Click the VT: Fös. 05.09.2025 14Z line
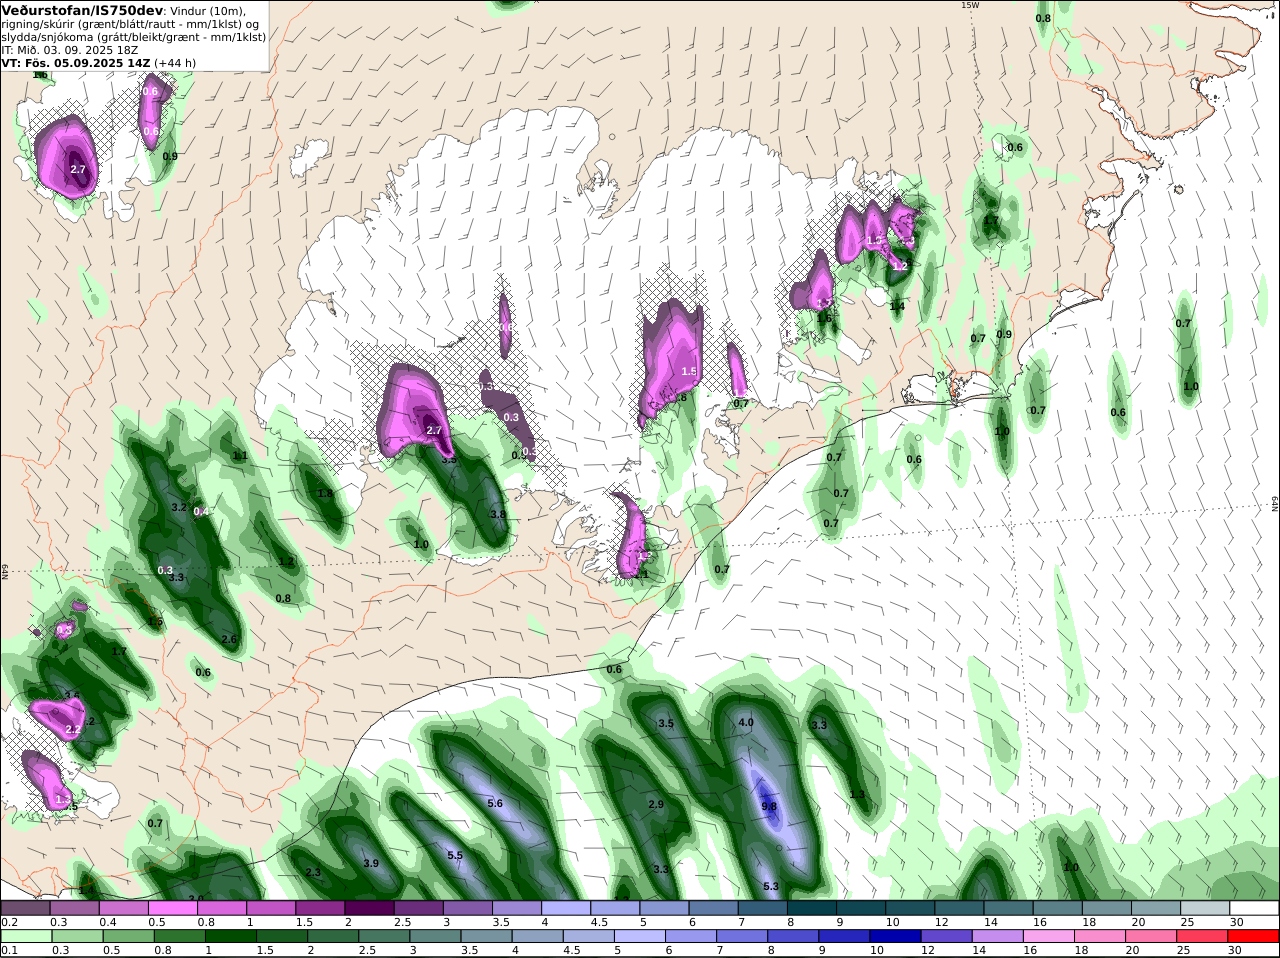 click(x=98, y=62)
